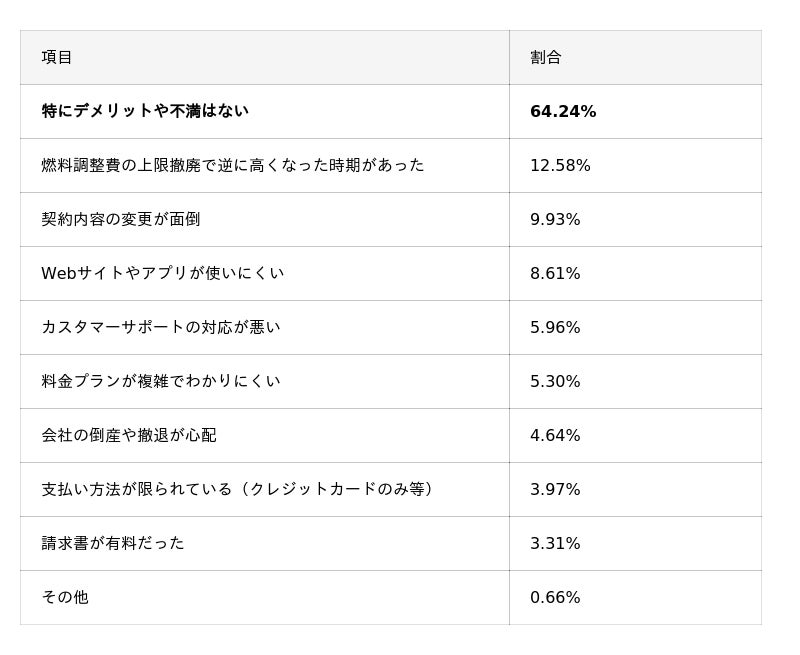Select the 請求書が有料だった row

point(113,543)
